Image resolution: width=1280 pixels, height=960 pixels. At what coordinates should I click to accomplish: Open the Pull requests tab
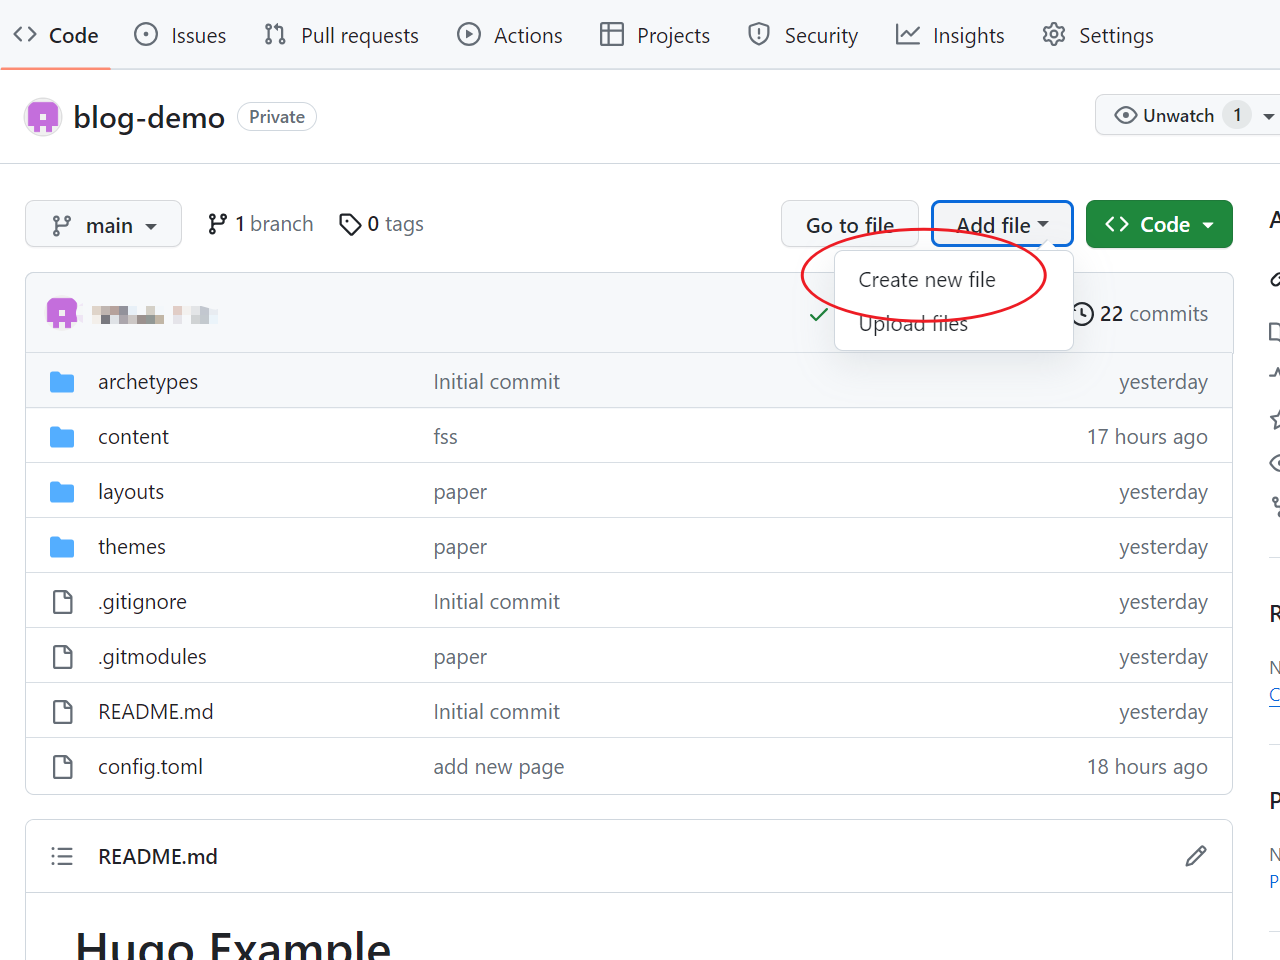(x=341, y=35)
